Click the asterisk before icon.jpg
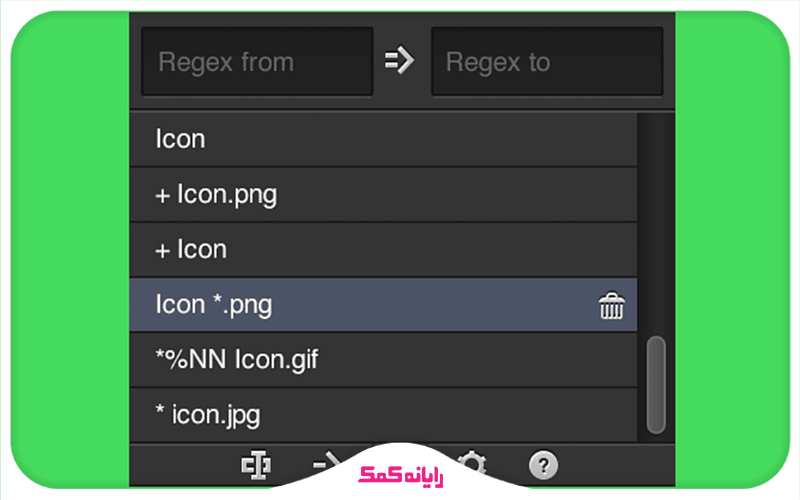This screenshot has width=800, height=500. pyautogui.click(x=160, y=409)
